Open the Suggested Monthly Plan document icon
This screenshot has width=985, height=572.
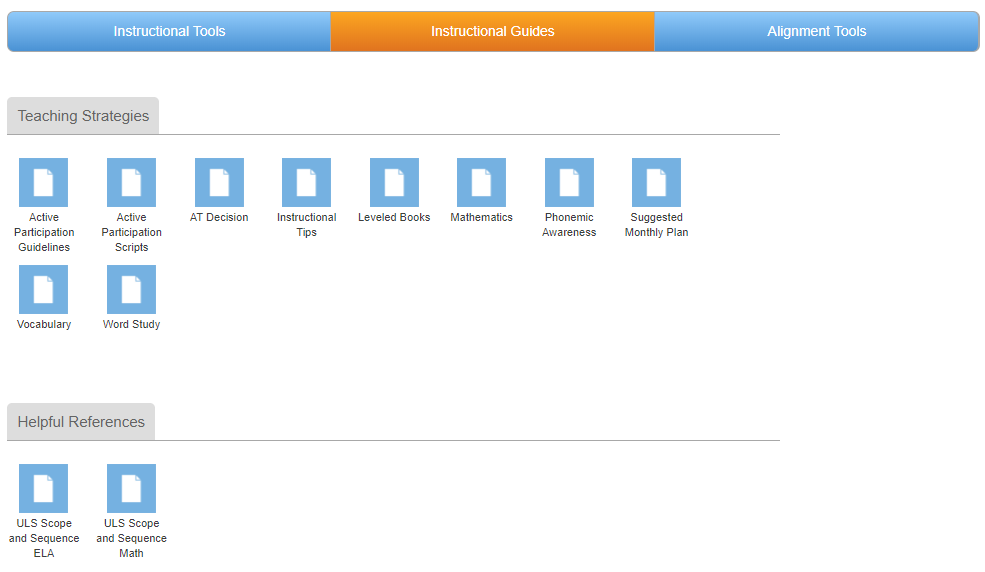656,182
